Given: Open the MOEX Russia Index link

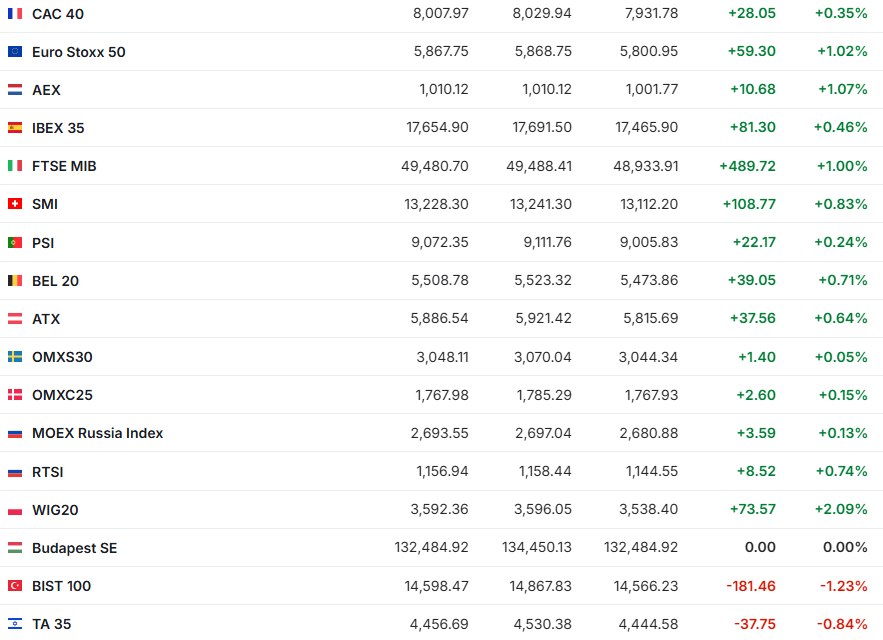Looking at the screenshot, I should coord(97,433).
